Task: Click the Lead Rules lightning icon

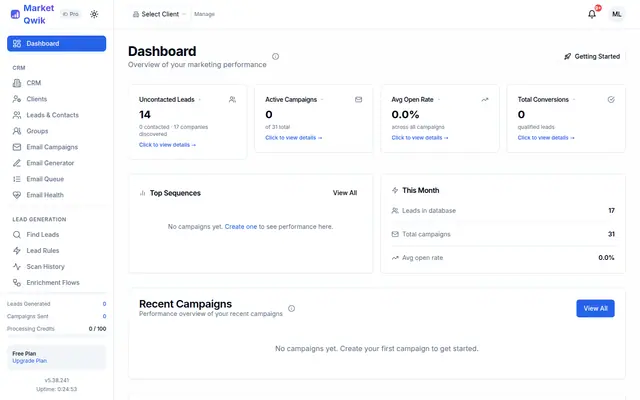Action: pyautogui.click(x=17, y=251)
